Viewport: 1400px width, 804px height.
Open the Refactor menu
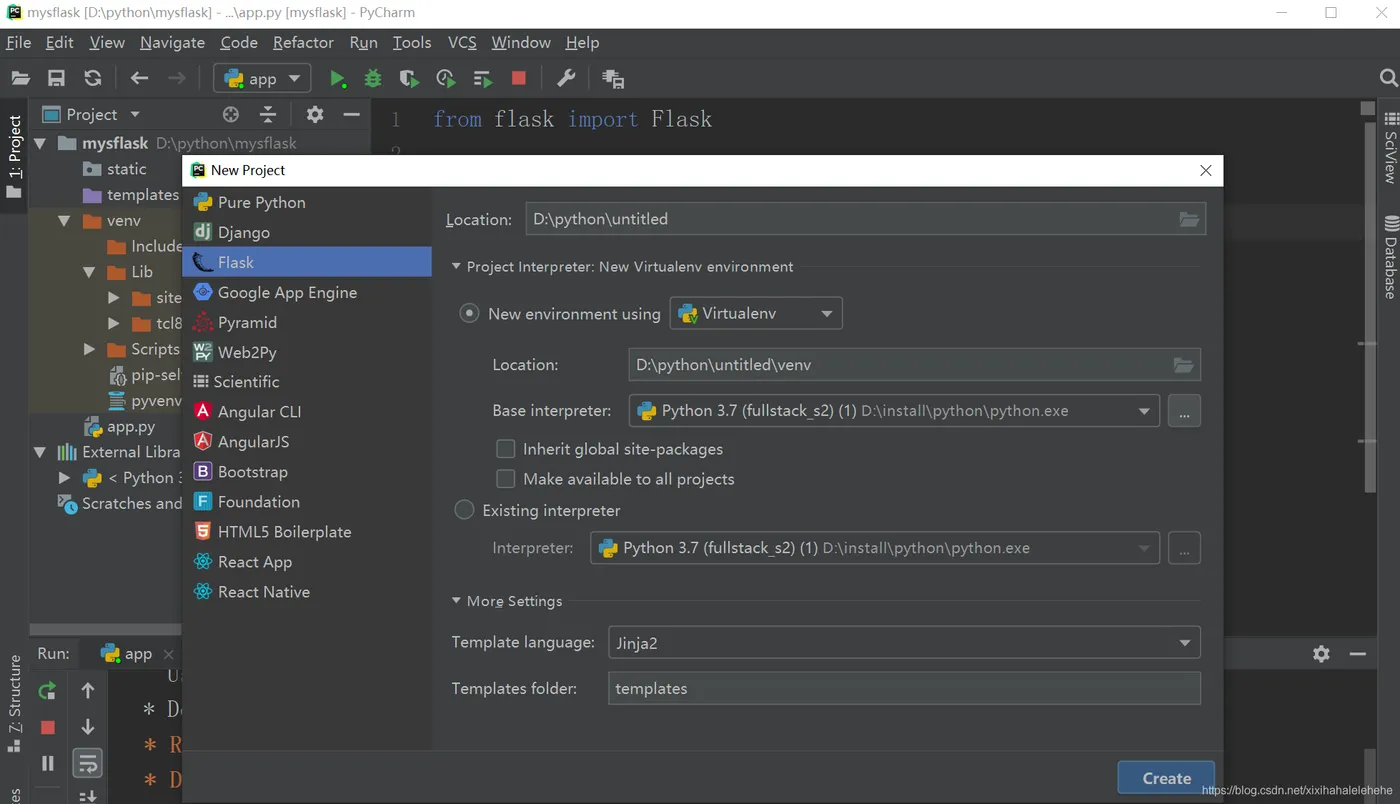303,42
